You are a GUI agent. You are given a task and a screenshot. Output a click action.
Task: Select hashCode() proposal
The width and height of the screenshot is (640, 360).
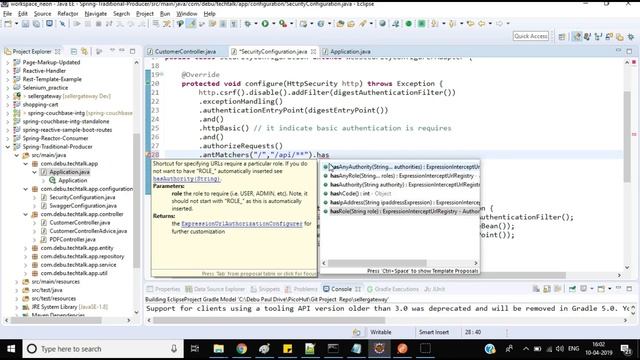(x=401, y=193)
